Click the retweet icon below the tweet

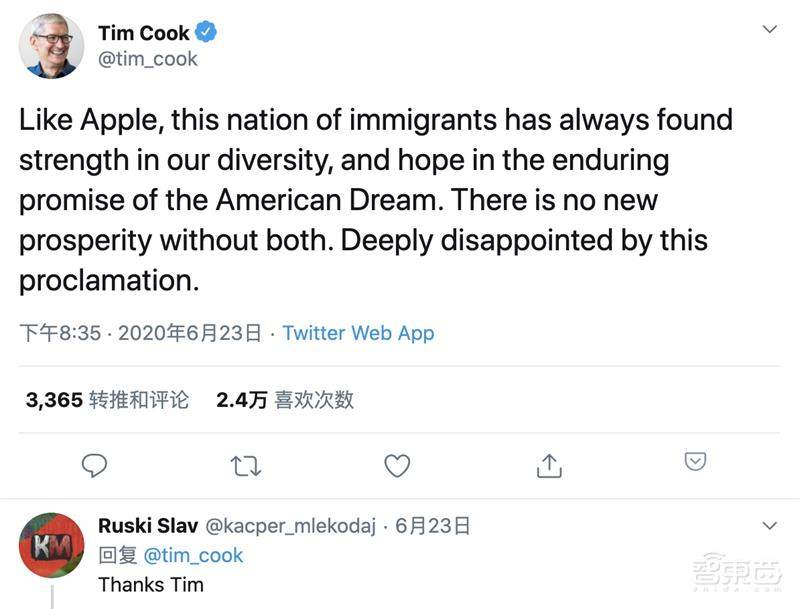[x=245, y=464]
